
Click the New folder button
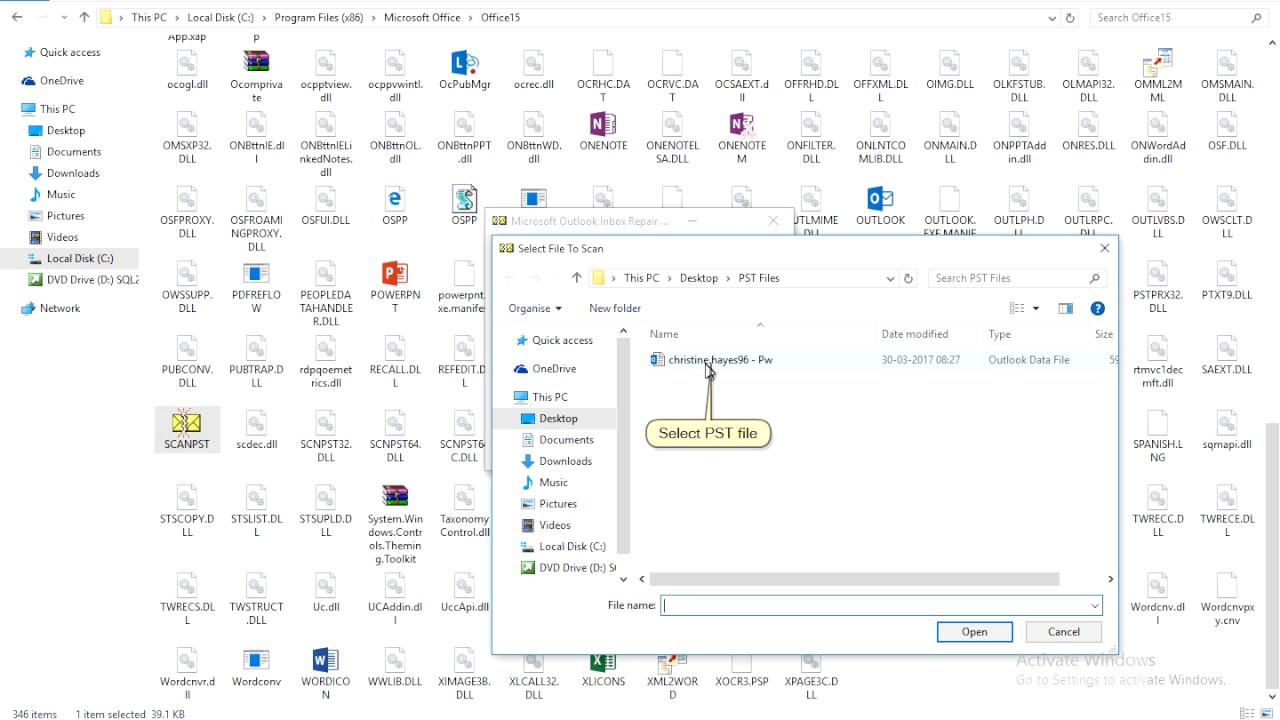point(615,308)
